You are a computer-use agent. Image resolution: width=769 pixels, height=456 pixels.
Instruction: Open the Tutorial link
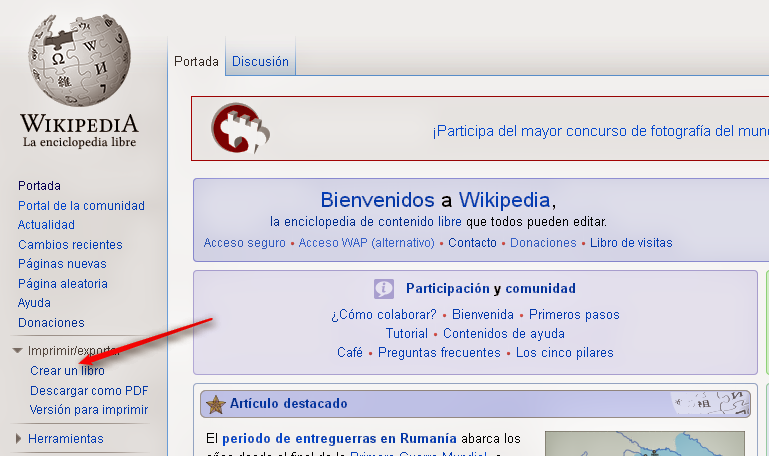click(407, 333)
